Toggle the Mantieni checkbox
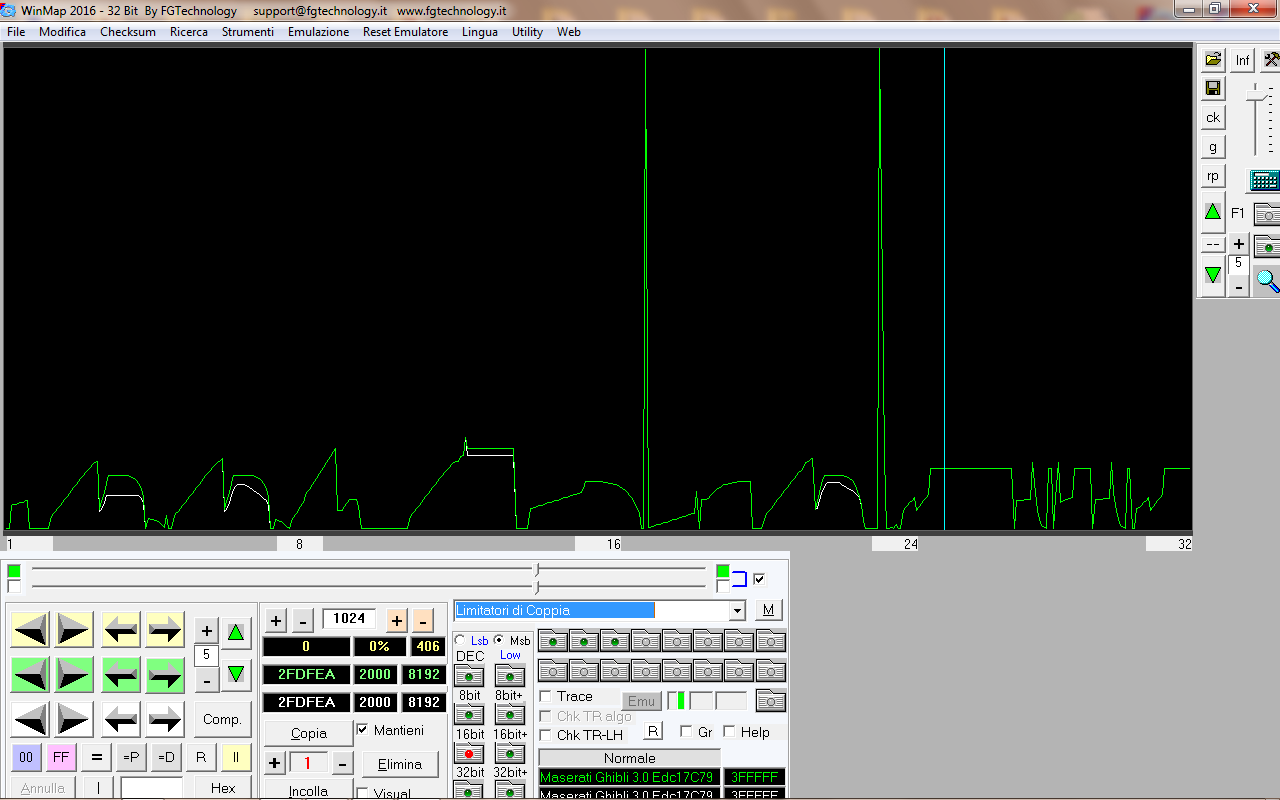The image size is (1280, 800). (363, 730)
